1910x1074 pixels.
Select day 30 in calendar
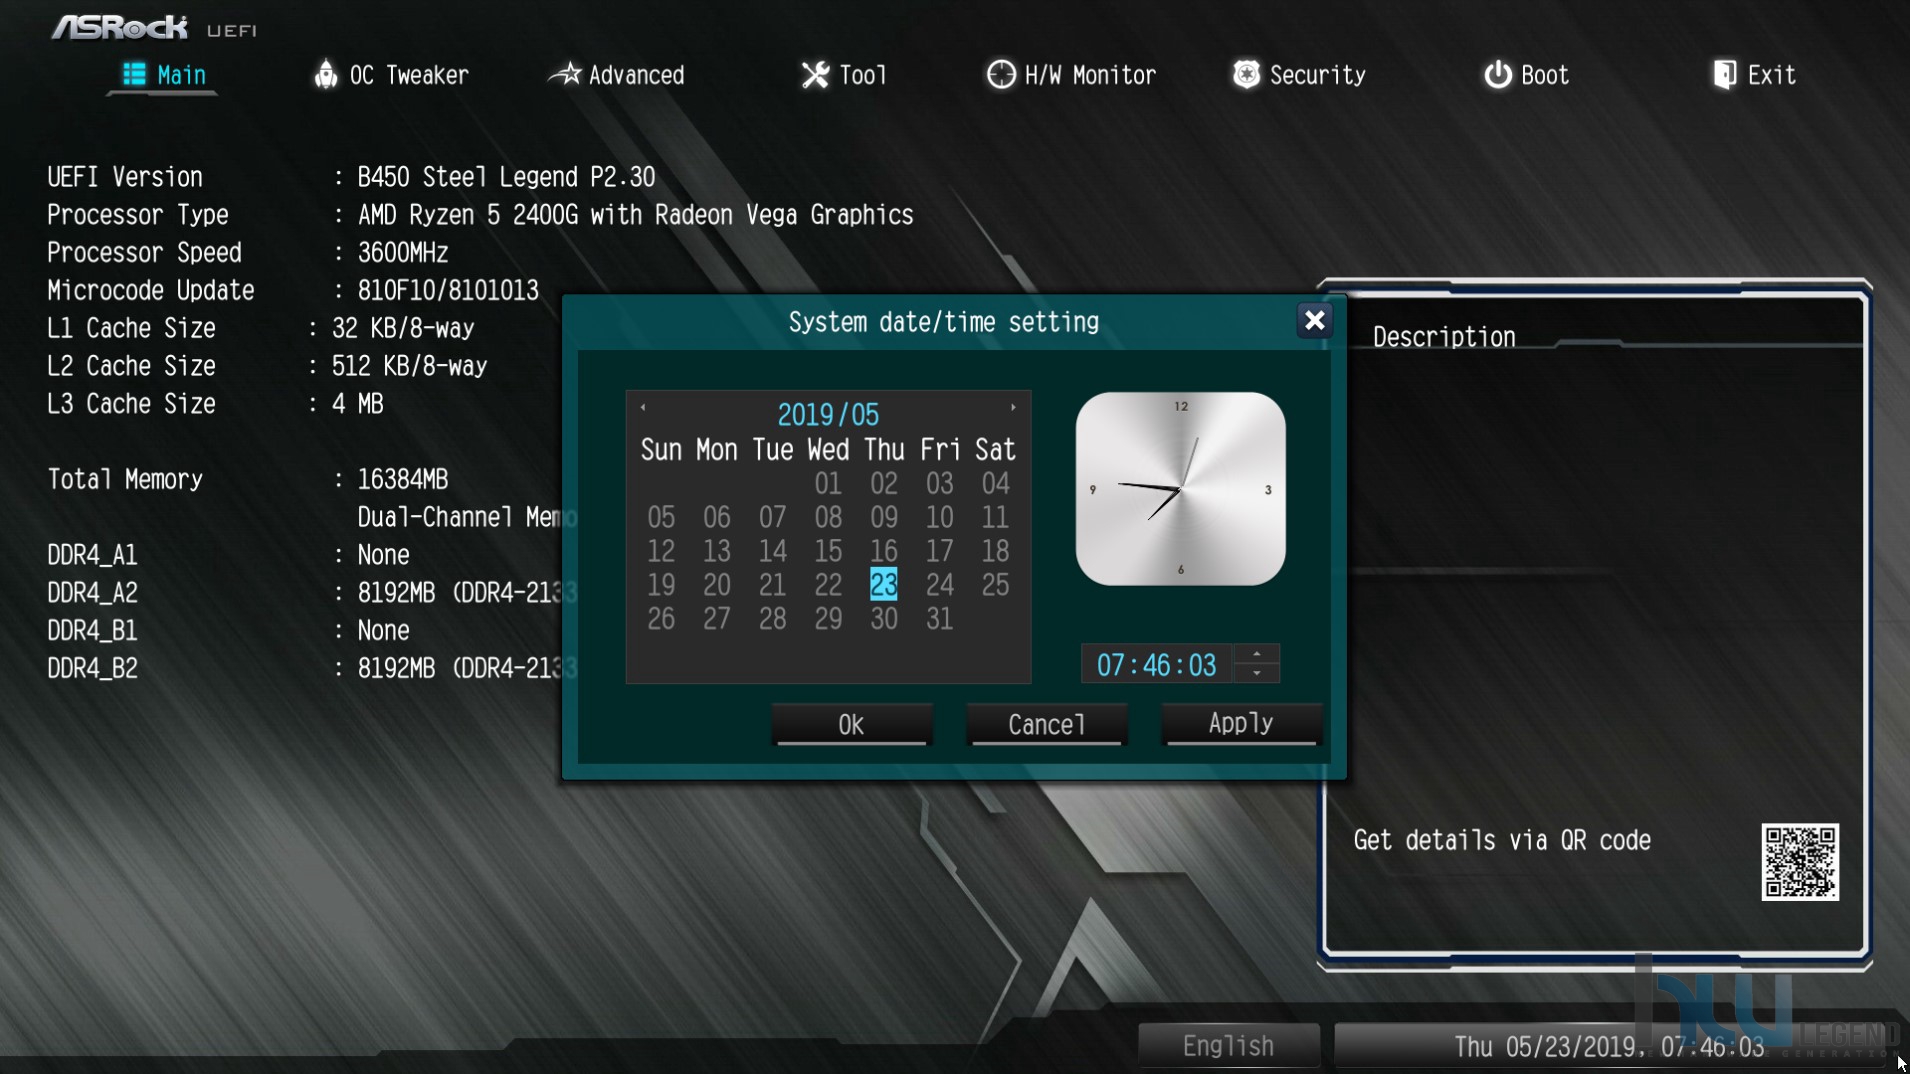pyautogui.click(x=884, y=619)
